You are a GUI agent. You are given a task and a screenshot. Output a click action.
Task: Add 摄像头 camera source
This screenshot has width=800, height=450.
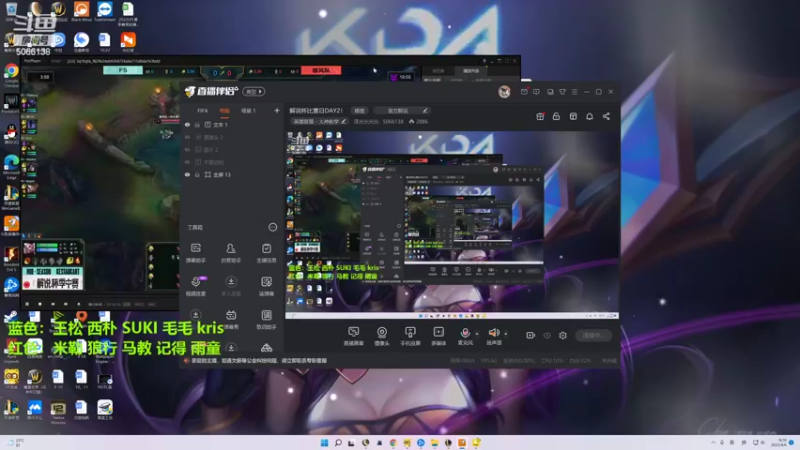(x=382, y=336)
